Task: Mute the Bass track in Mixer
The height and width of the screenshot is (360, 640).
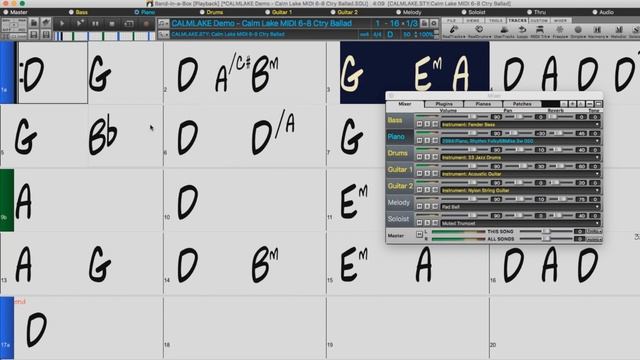Action: 420,124
